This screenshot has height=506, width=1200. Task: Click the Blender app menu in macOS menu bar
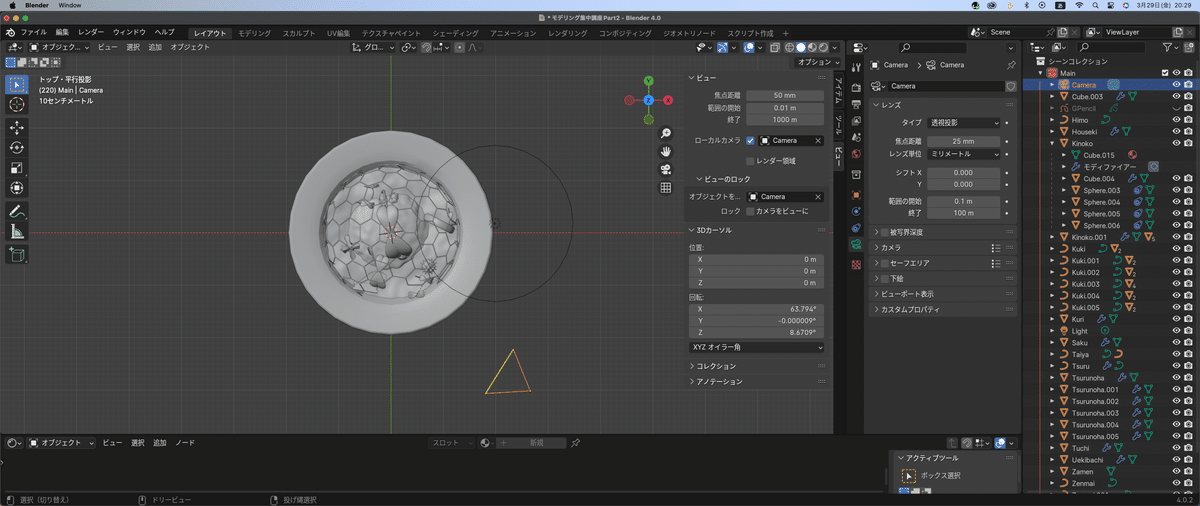pyautogui.click(x=37, y=5)
